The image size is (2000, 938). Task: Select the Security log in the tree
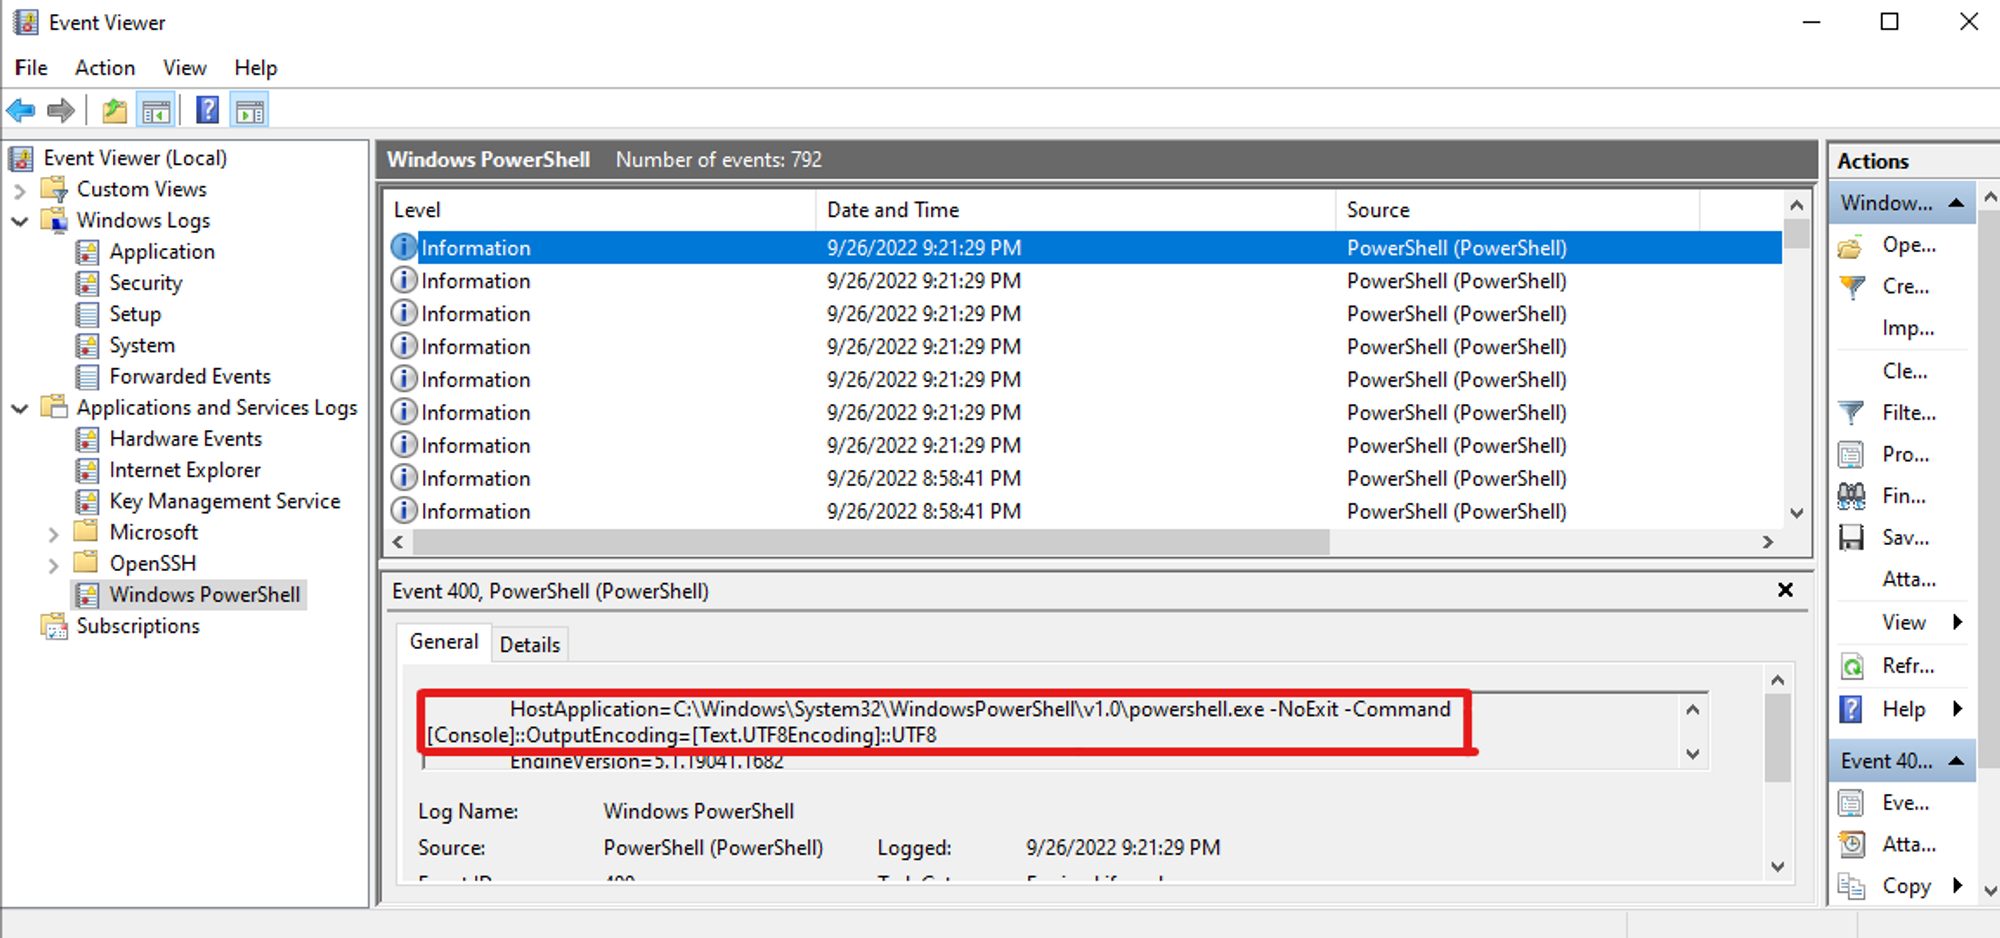coord(146,283)
